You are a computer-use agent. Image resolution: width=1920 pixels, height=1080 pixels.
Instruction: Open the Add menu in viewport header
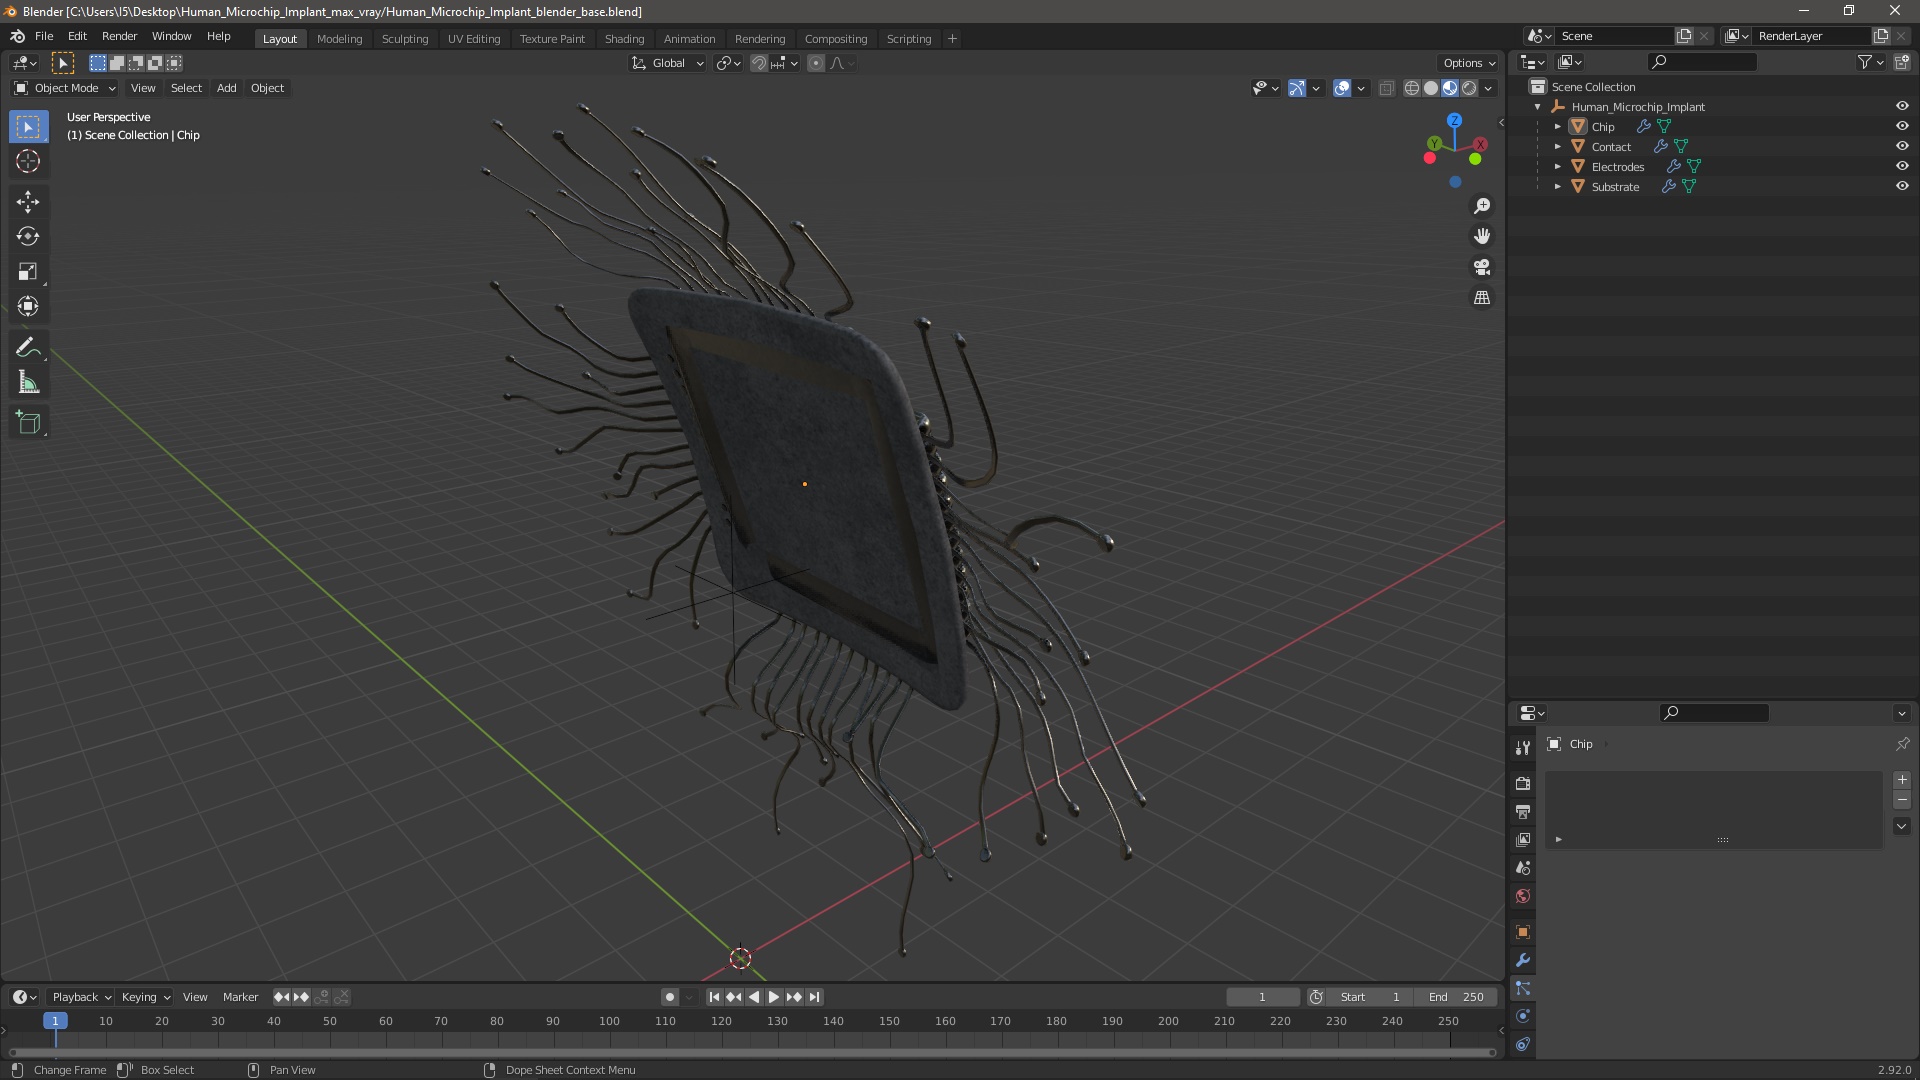[227, 88]
